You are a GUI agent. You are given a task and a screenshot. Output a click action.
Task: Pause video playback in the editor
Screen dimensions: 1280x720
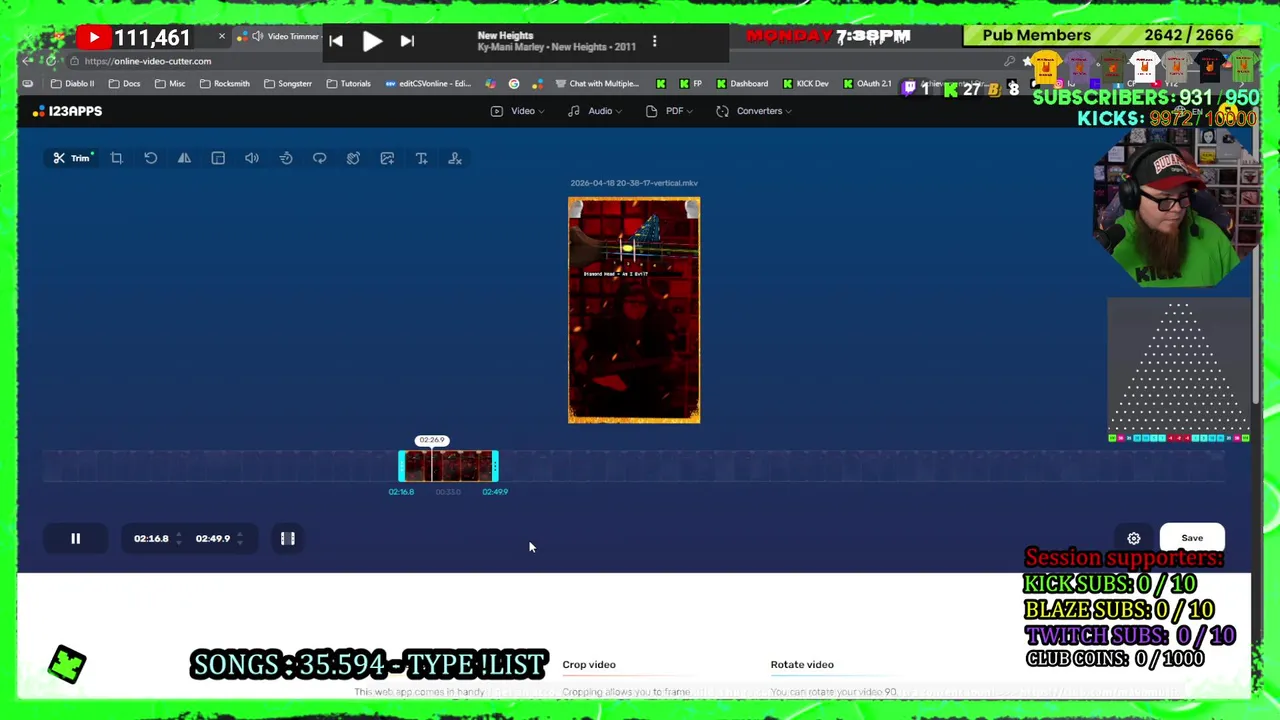coord(75,538)
